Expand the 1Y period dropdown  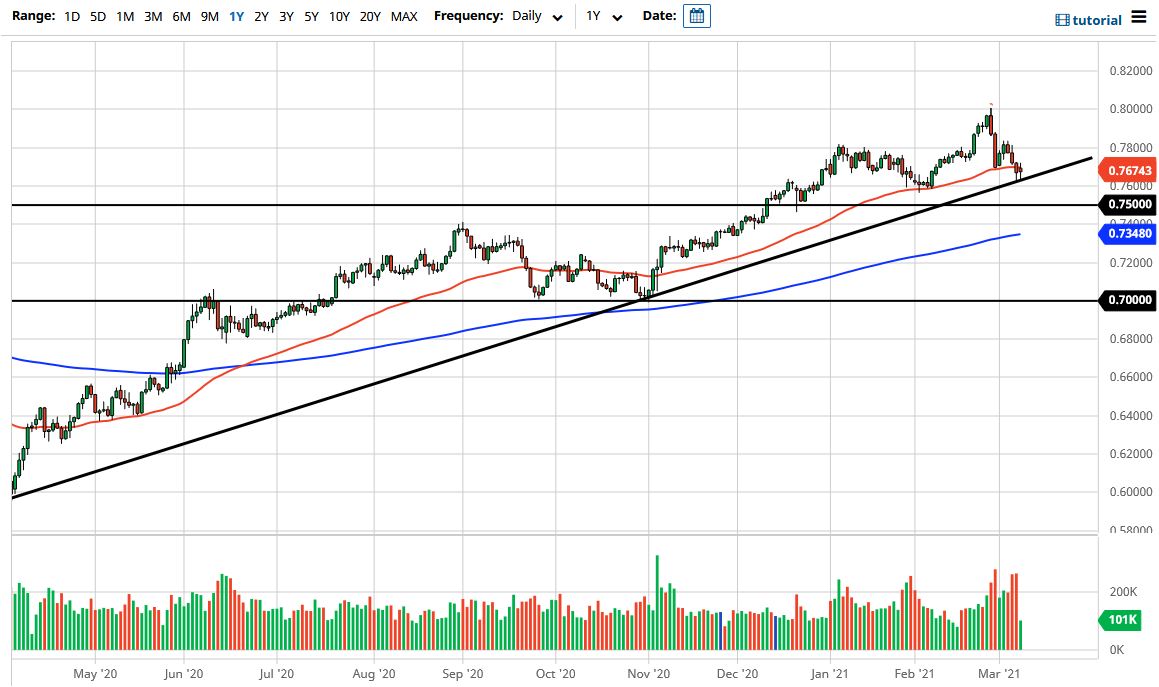600,17
